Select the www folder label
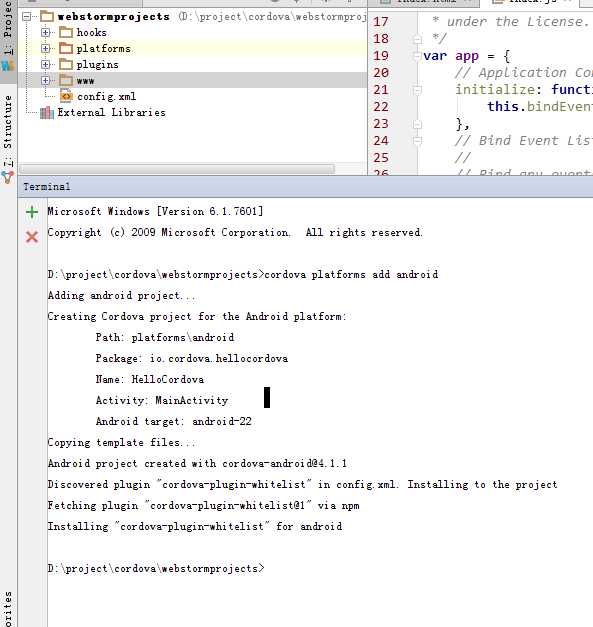The image size is (593, 627). coord(85,81)
